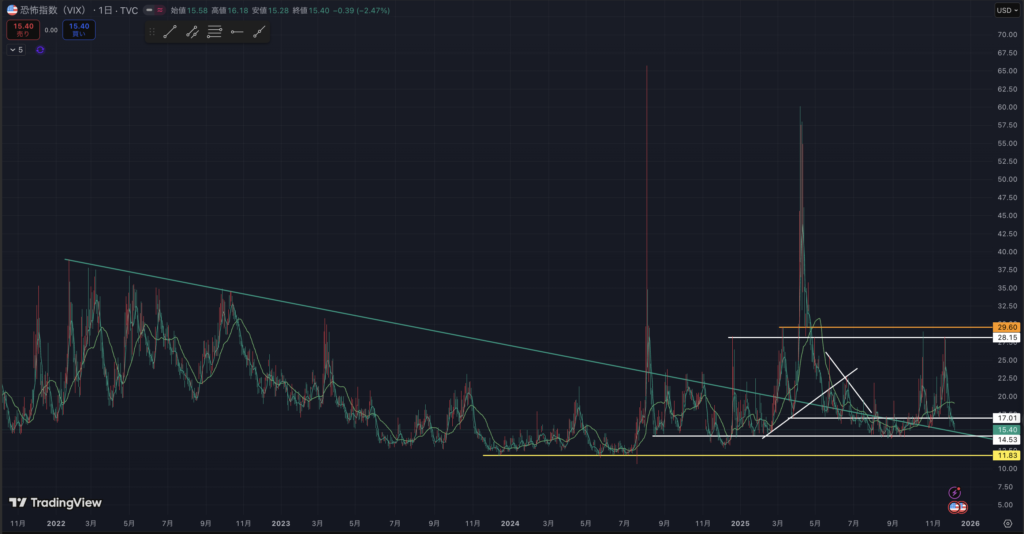
Task: Select the second line tool in floating toolbar
Action: point(192,32)
